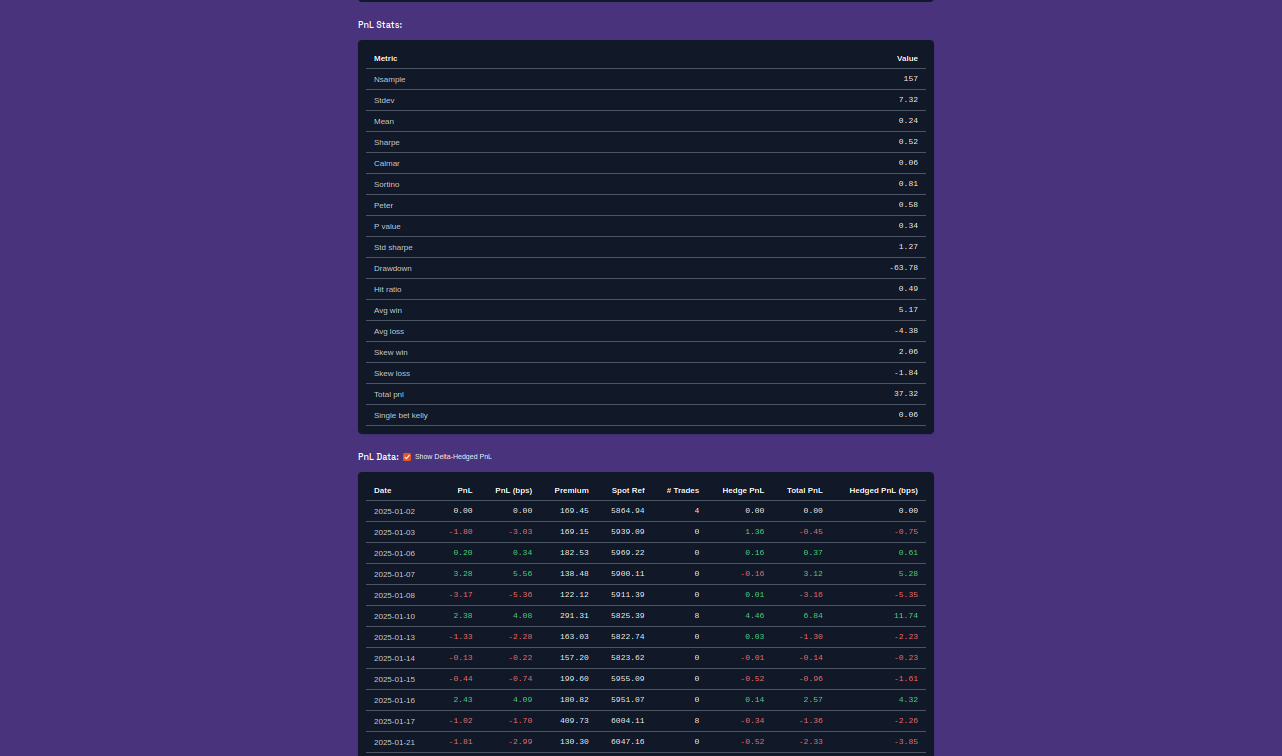The image size is (1282, 756).
Task: Click the Avg win metric label
Action: [388, 310]
